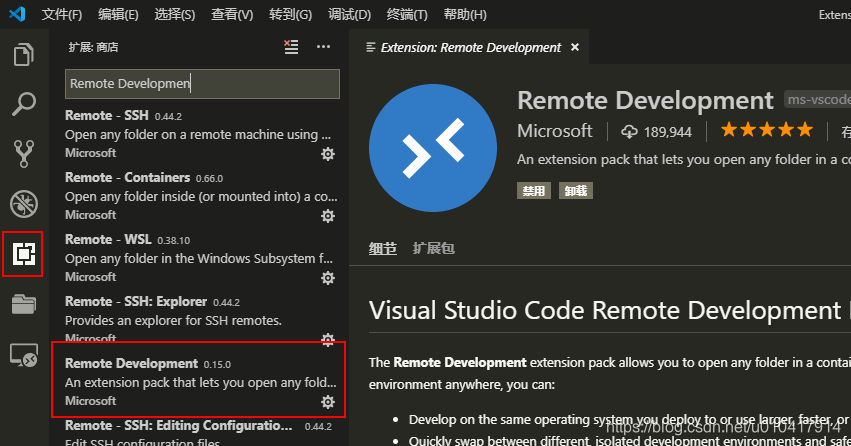
Task: Select Remote - WSL extension in list
Action: (x=199, y=258)
